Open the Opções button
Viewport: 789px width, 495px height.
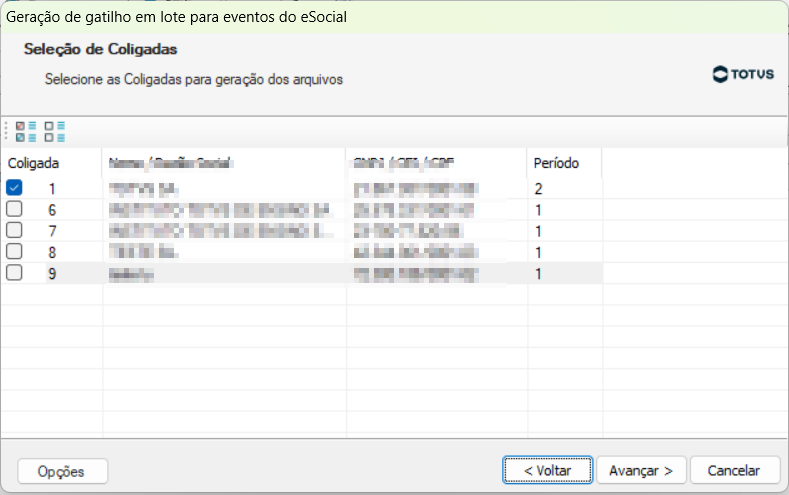coord(63,471)
